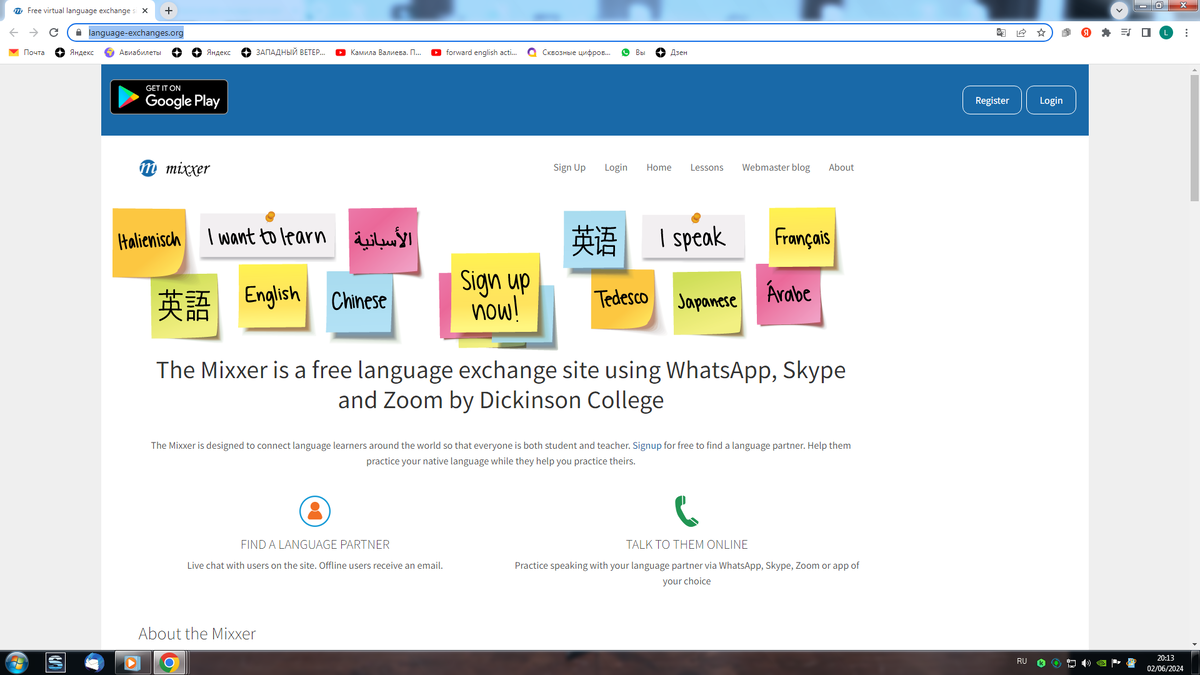Open the Камила Валиева YouTube bookmark
Screen dimensions: 1200x675
click(x=379, y=52)
